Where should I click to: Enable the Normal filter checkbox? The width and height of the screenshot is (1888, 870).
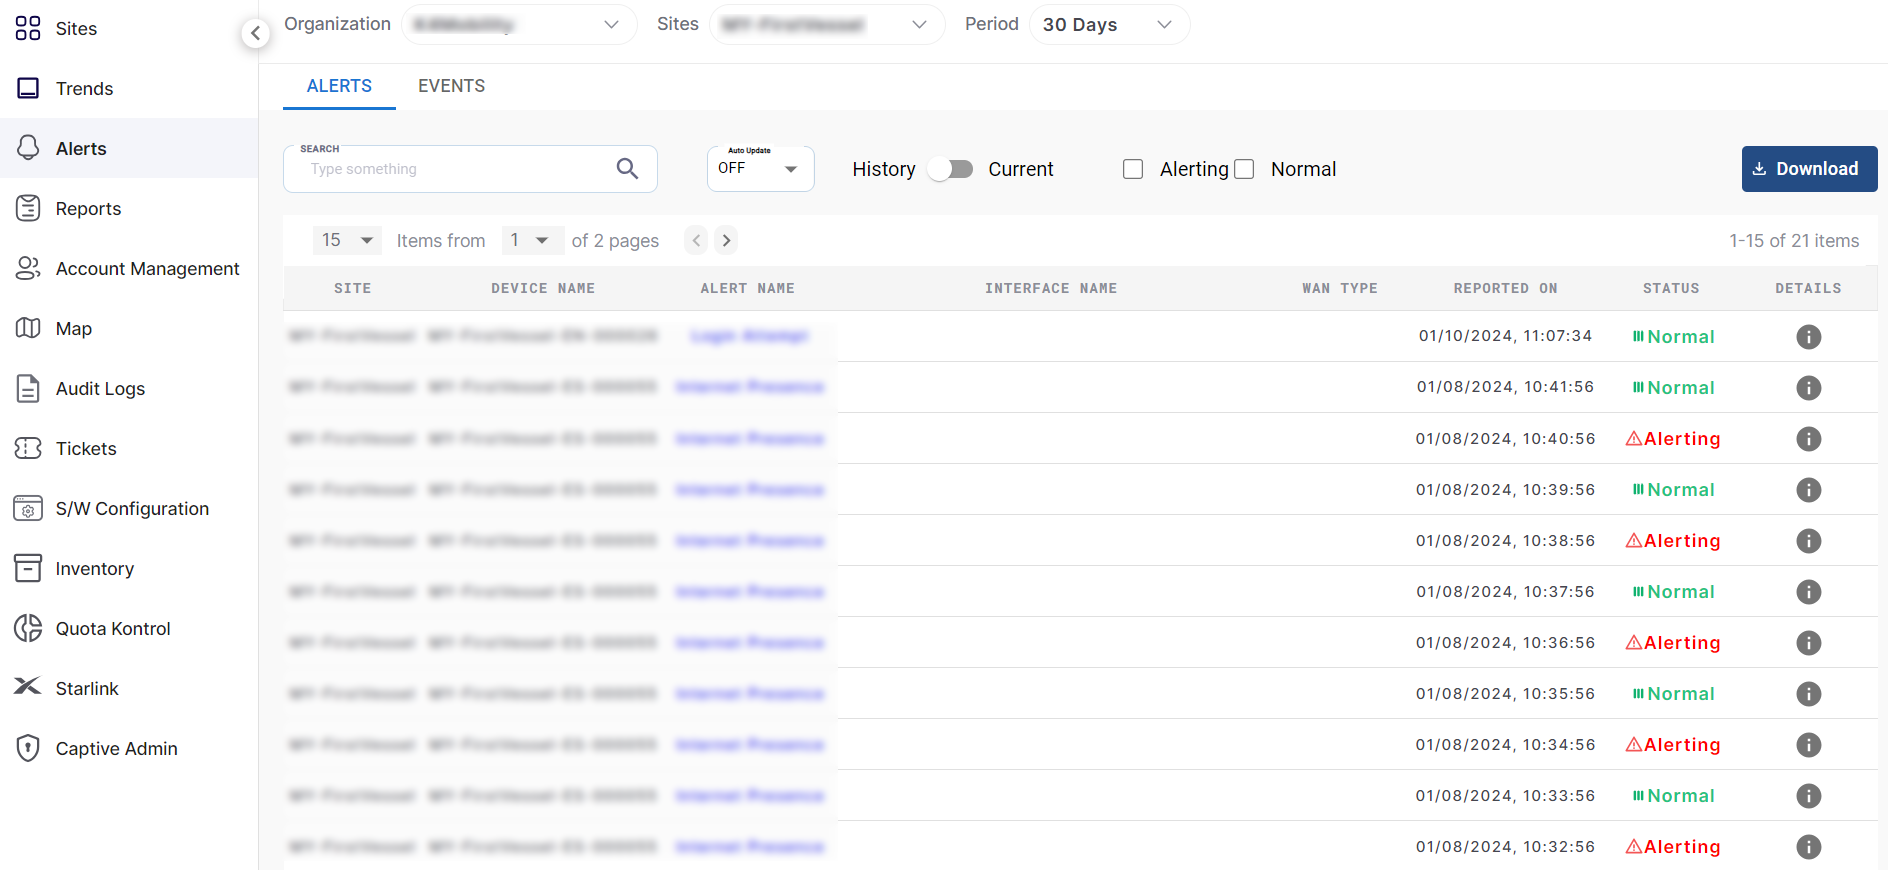(1244, 169)
